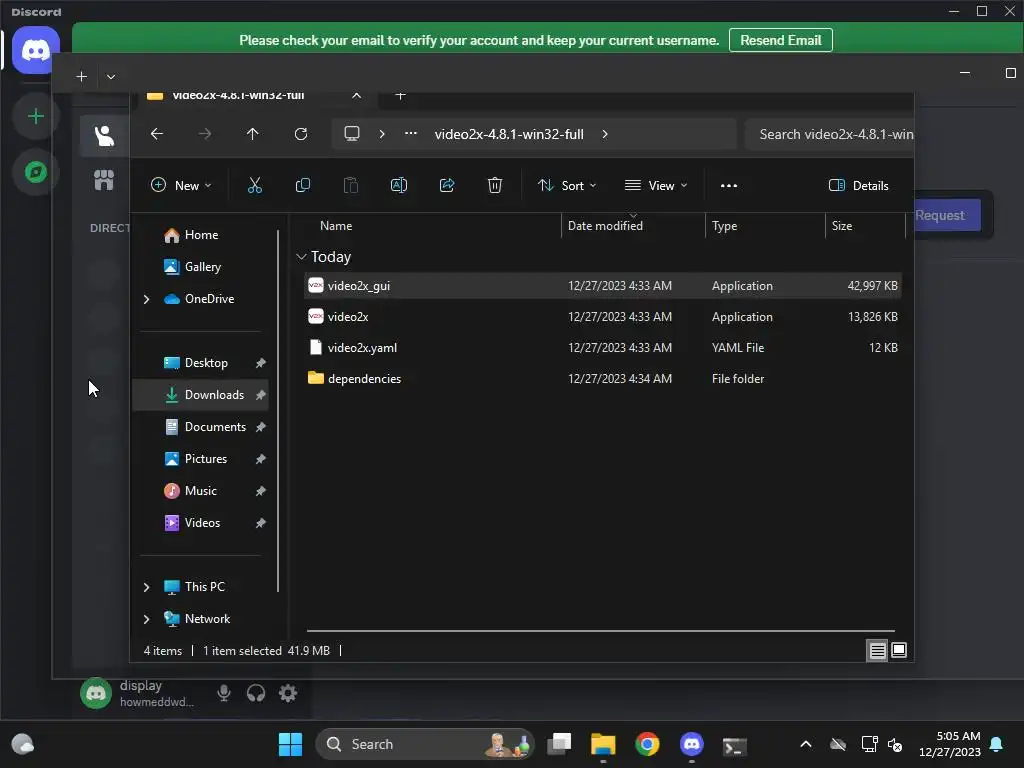The width and height of the screenshot is (1024, 768).
Task: Expand the Network tree node
Action: (x=146, y=619)
